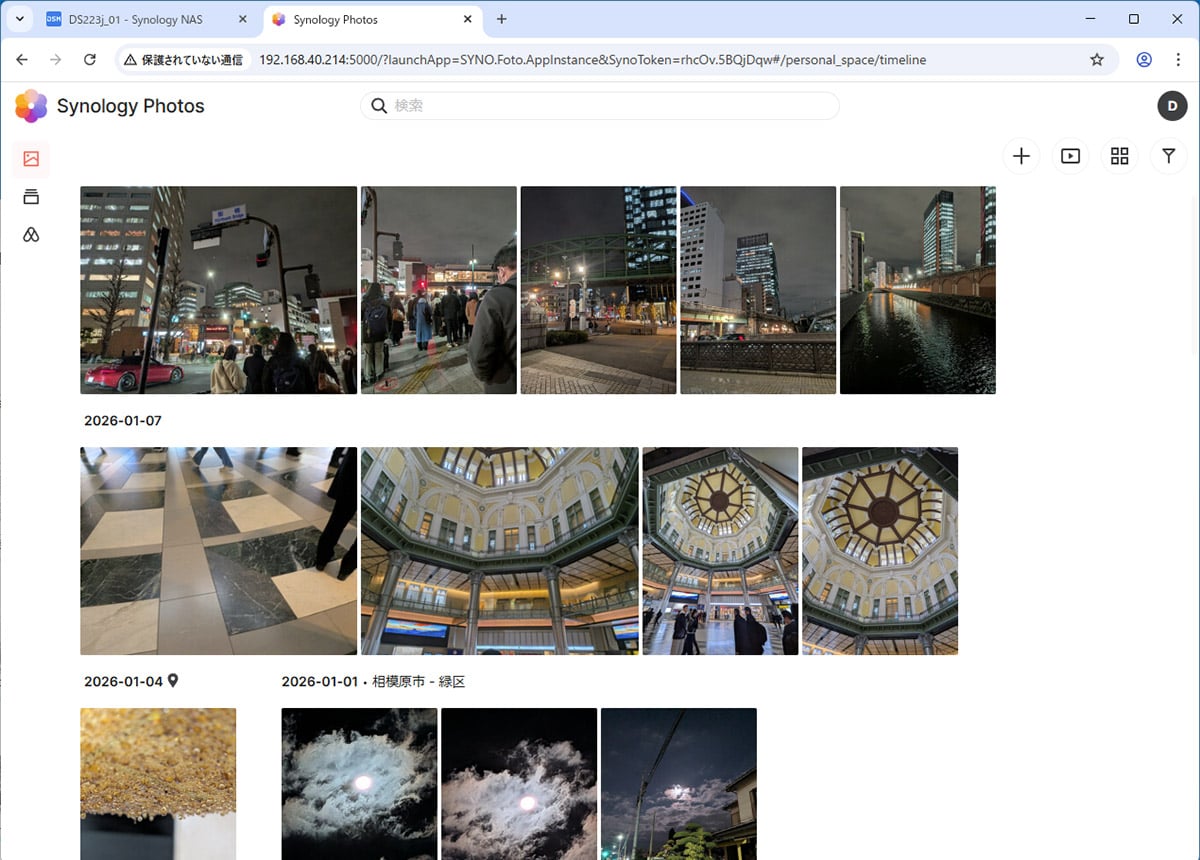Open a new browser tab
This screenshot has height=860, width=1200.
[x=502, y=19]
